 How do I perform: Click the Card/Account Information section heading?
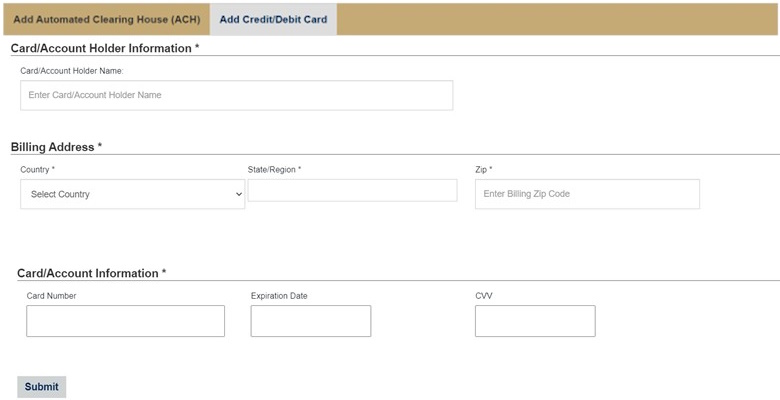[91, 273]
